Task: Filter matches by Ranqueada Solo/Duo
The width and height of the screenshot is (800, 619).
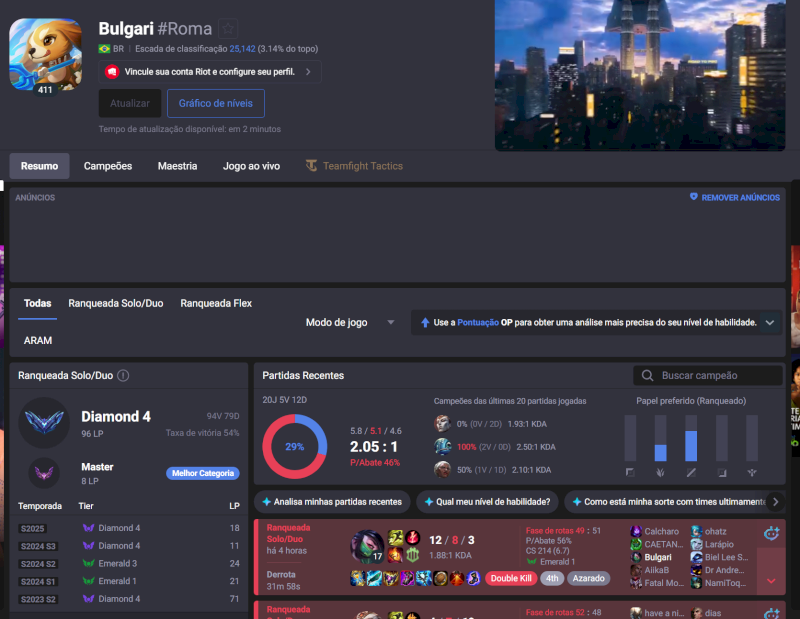Action: 115,303
